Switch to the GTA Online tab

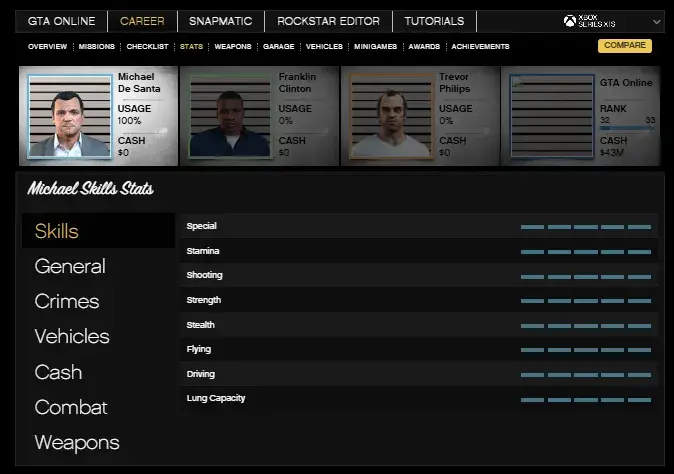[x=61, y=21]
